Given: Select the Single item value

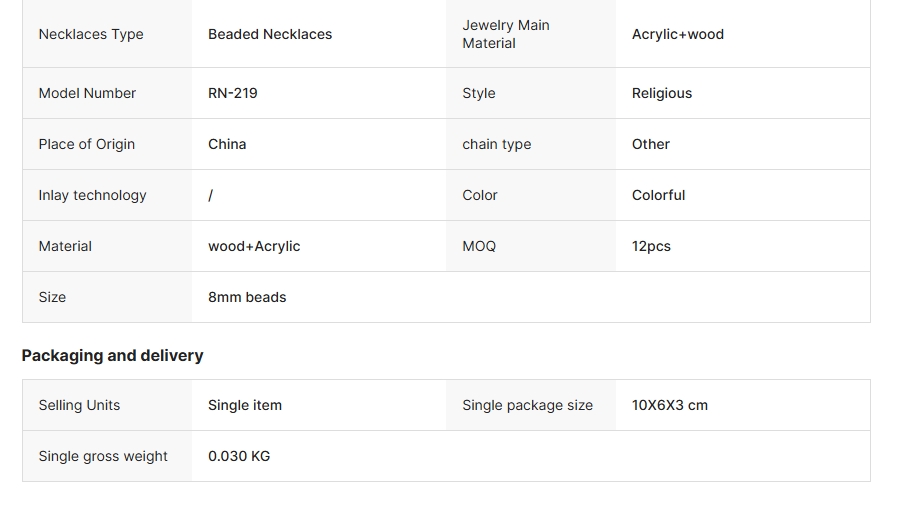Looking at the screenshot, I should point(245,405).
